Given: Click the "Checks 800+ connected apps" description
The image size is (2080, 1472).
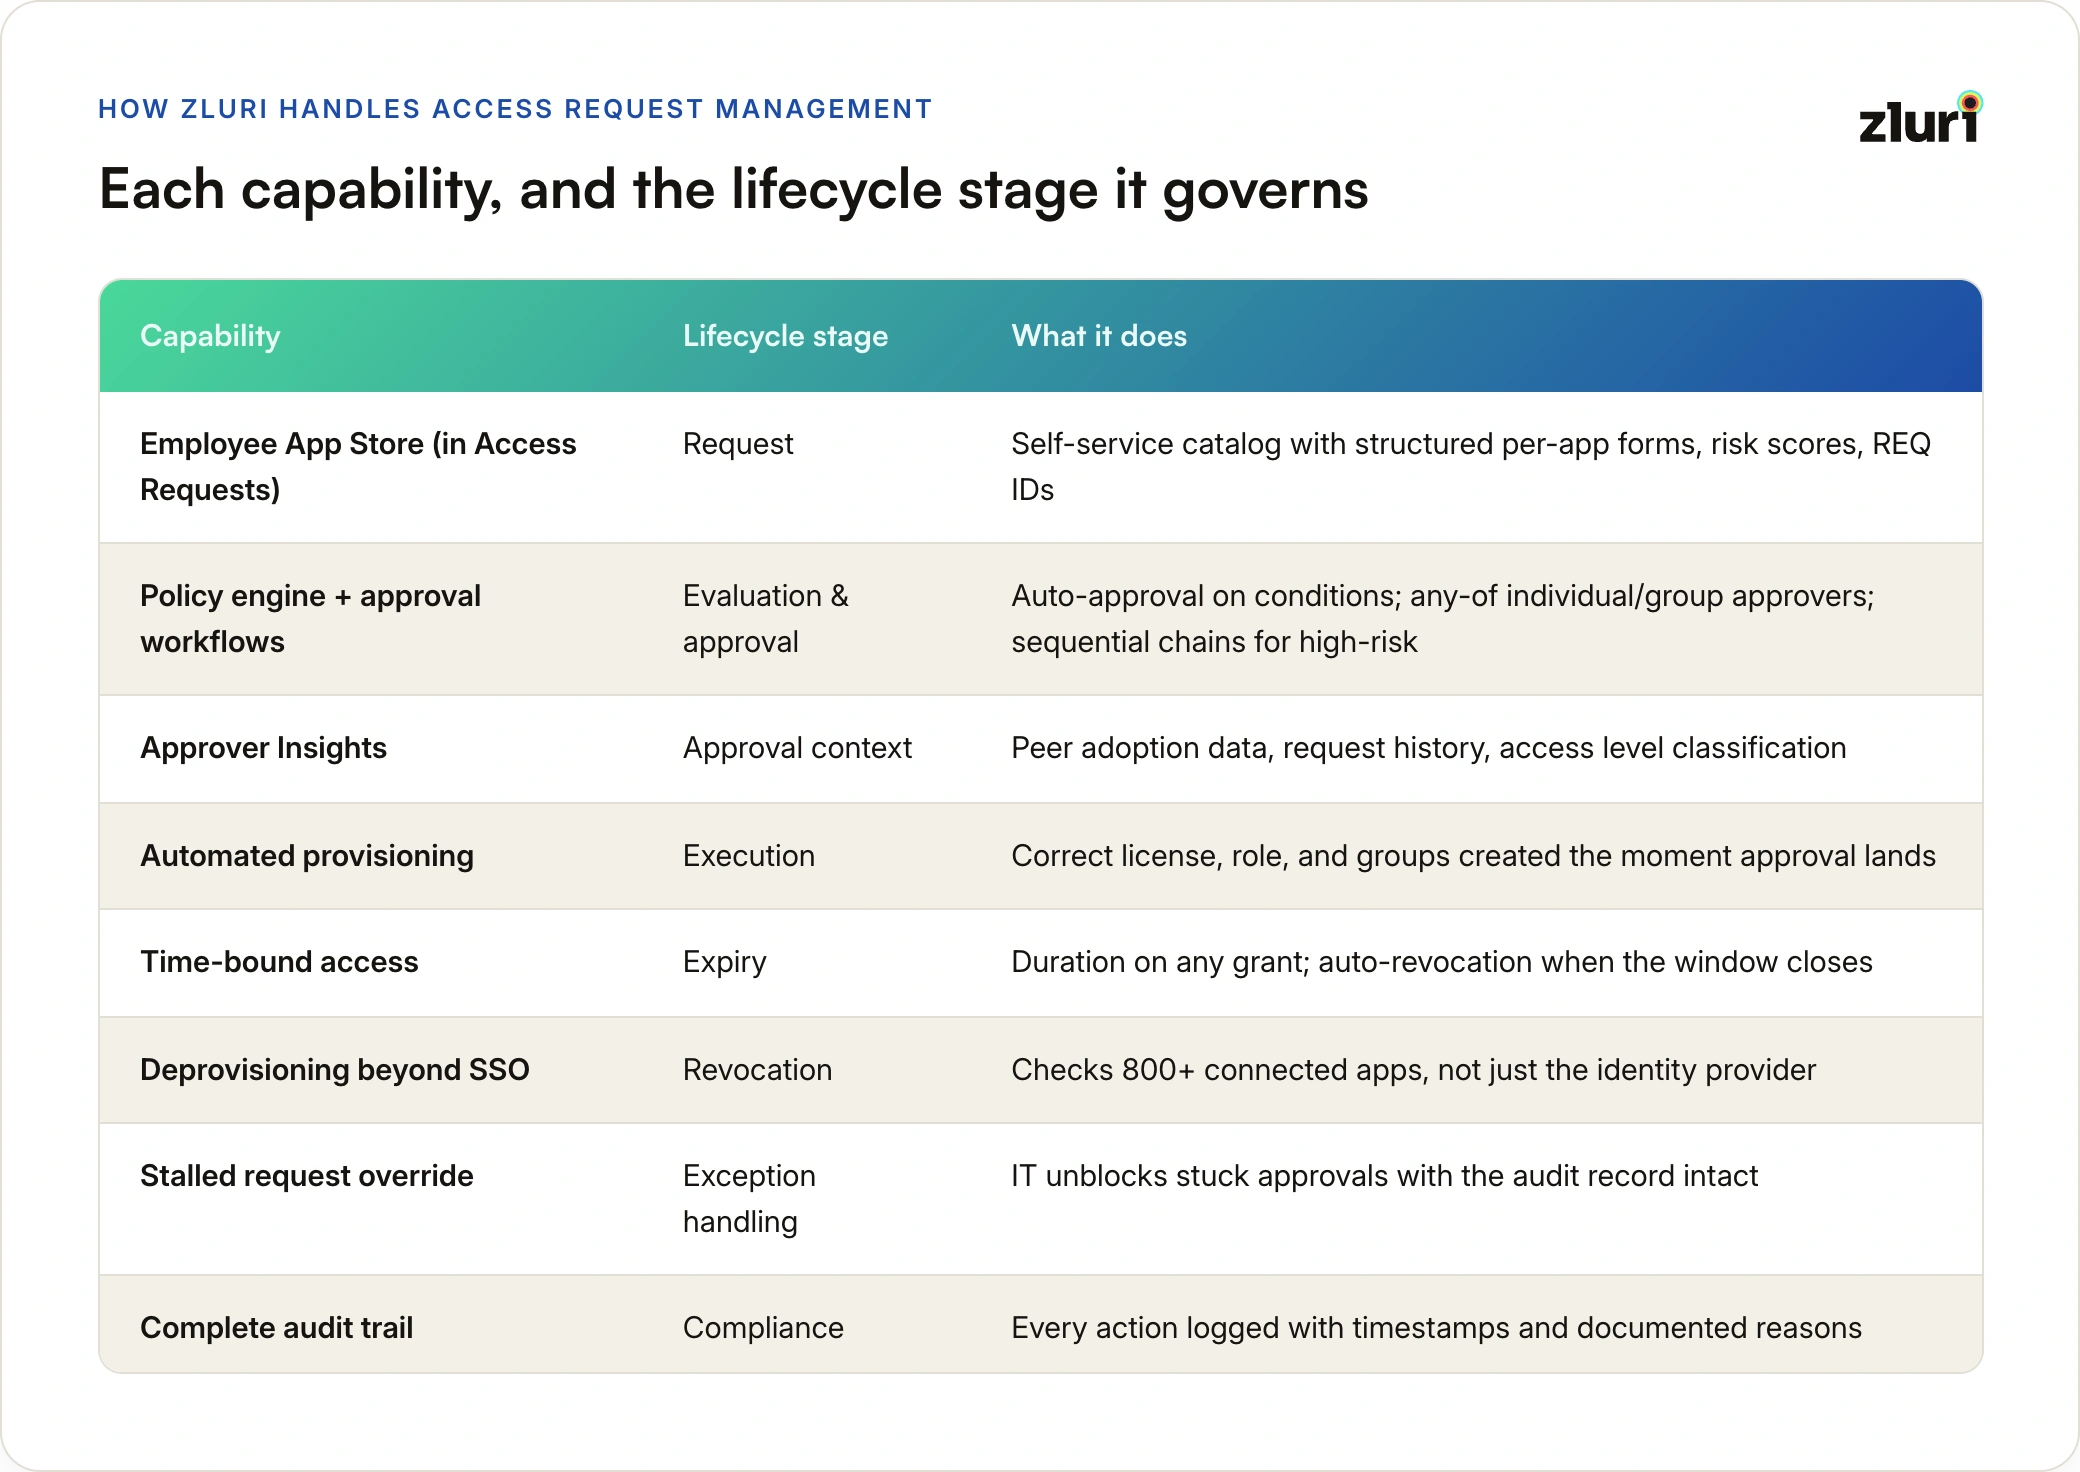Looking at the screenshot, I should pos(1413,1070).
